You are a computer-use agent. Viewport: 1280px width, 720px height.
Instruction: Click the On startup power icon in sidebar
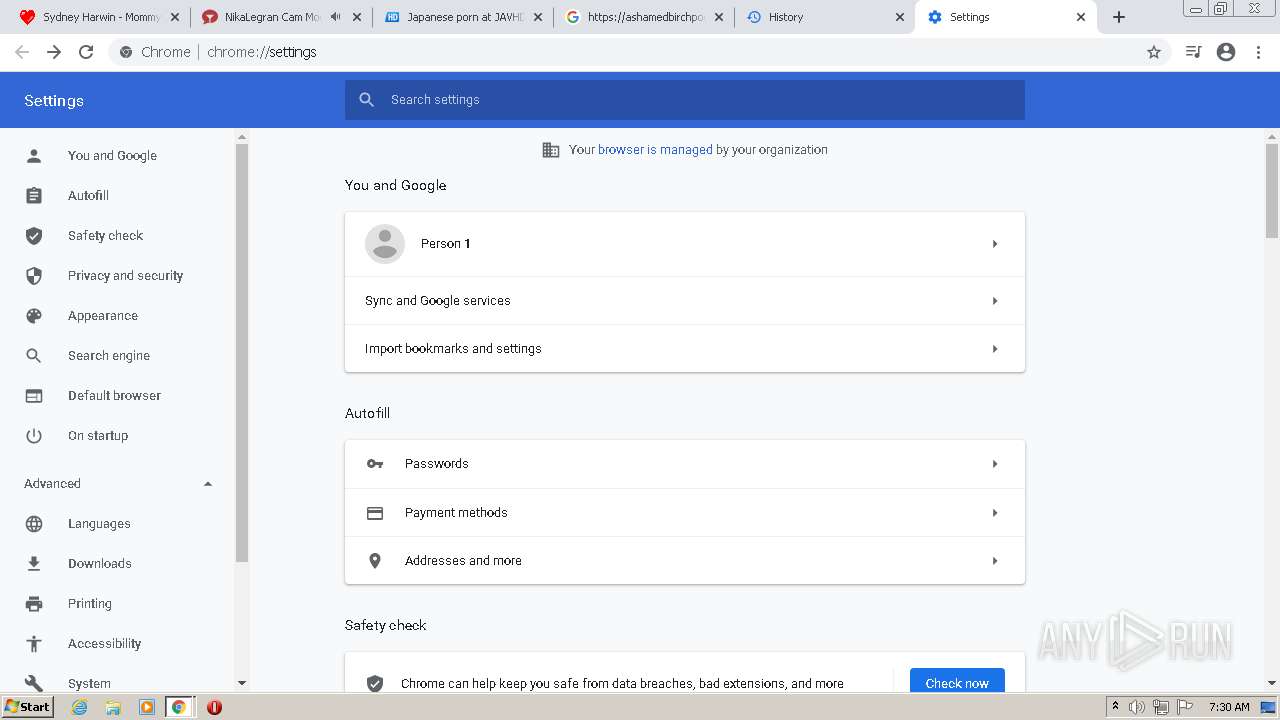coord(34,436)
